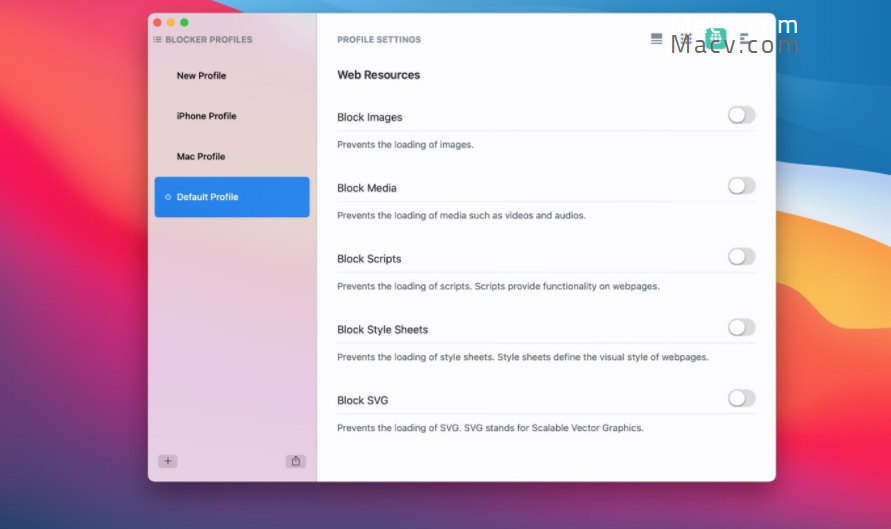Screen dimensions: 891x529
Task: Click the Scalable Vector Graphics description text
Action: click(x=490, y=428)
